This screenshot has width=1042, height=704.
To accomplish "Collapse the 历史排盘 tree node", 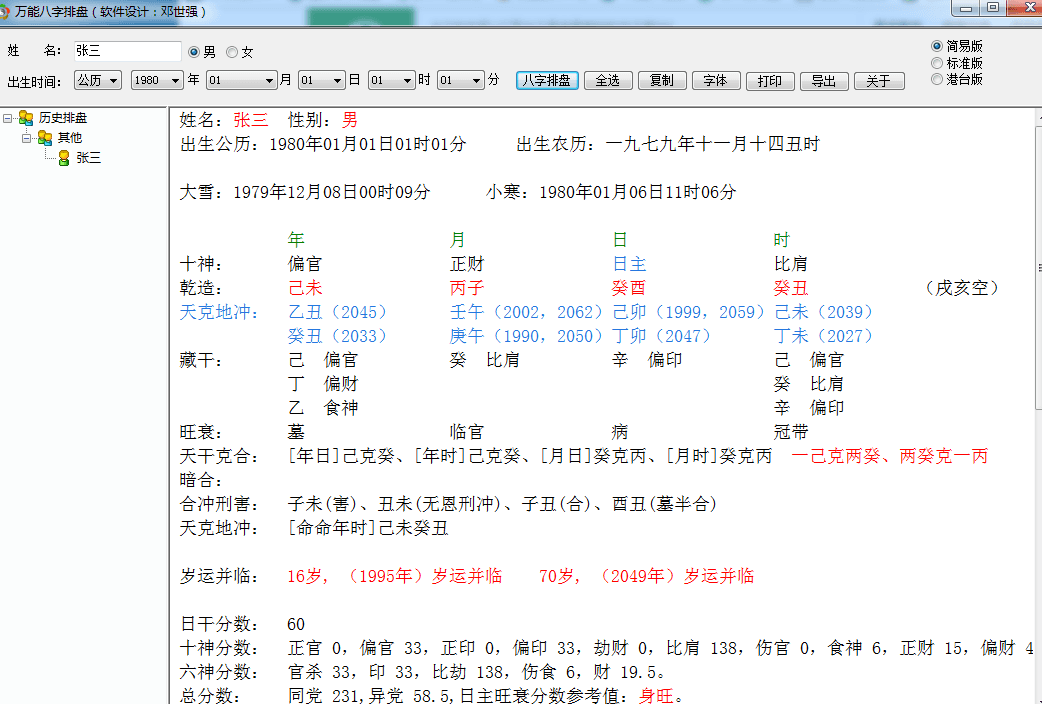I will [8, 118].
